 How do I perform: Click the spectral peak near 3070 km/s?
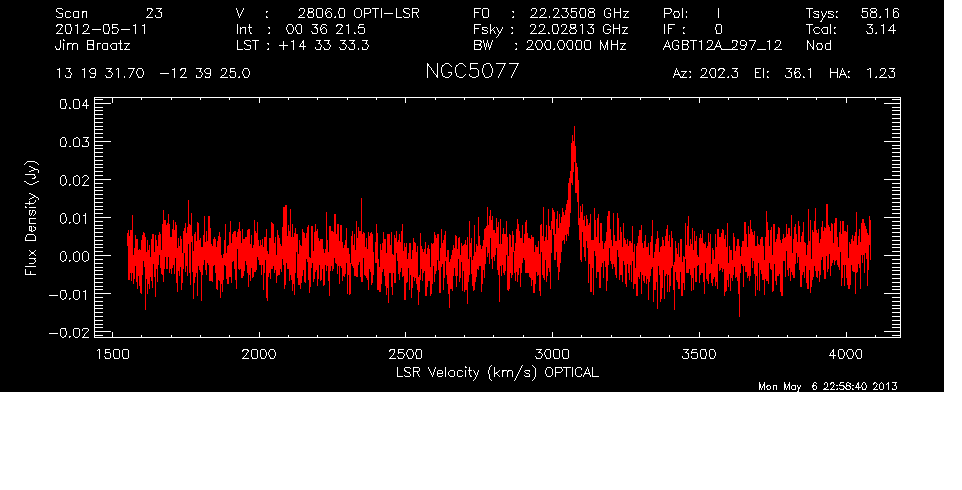pyautogui.click(x=574, y=130)
